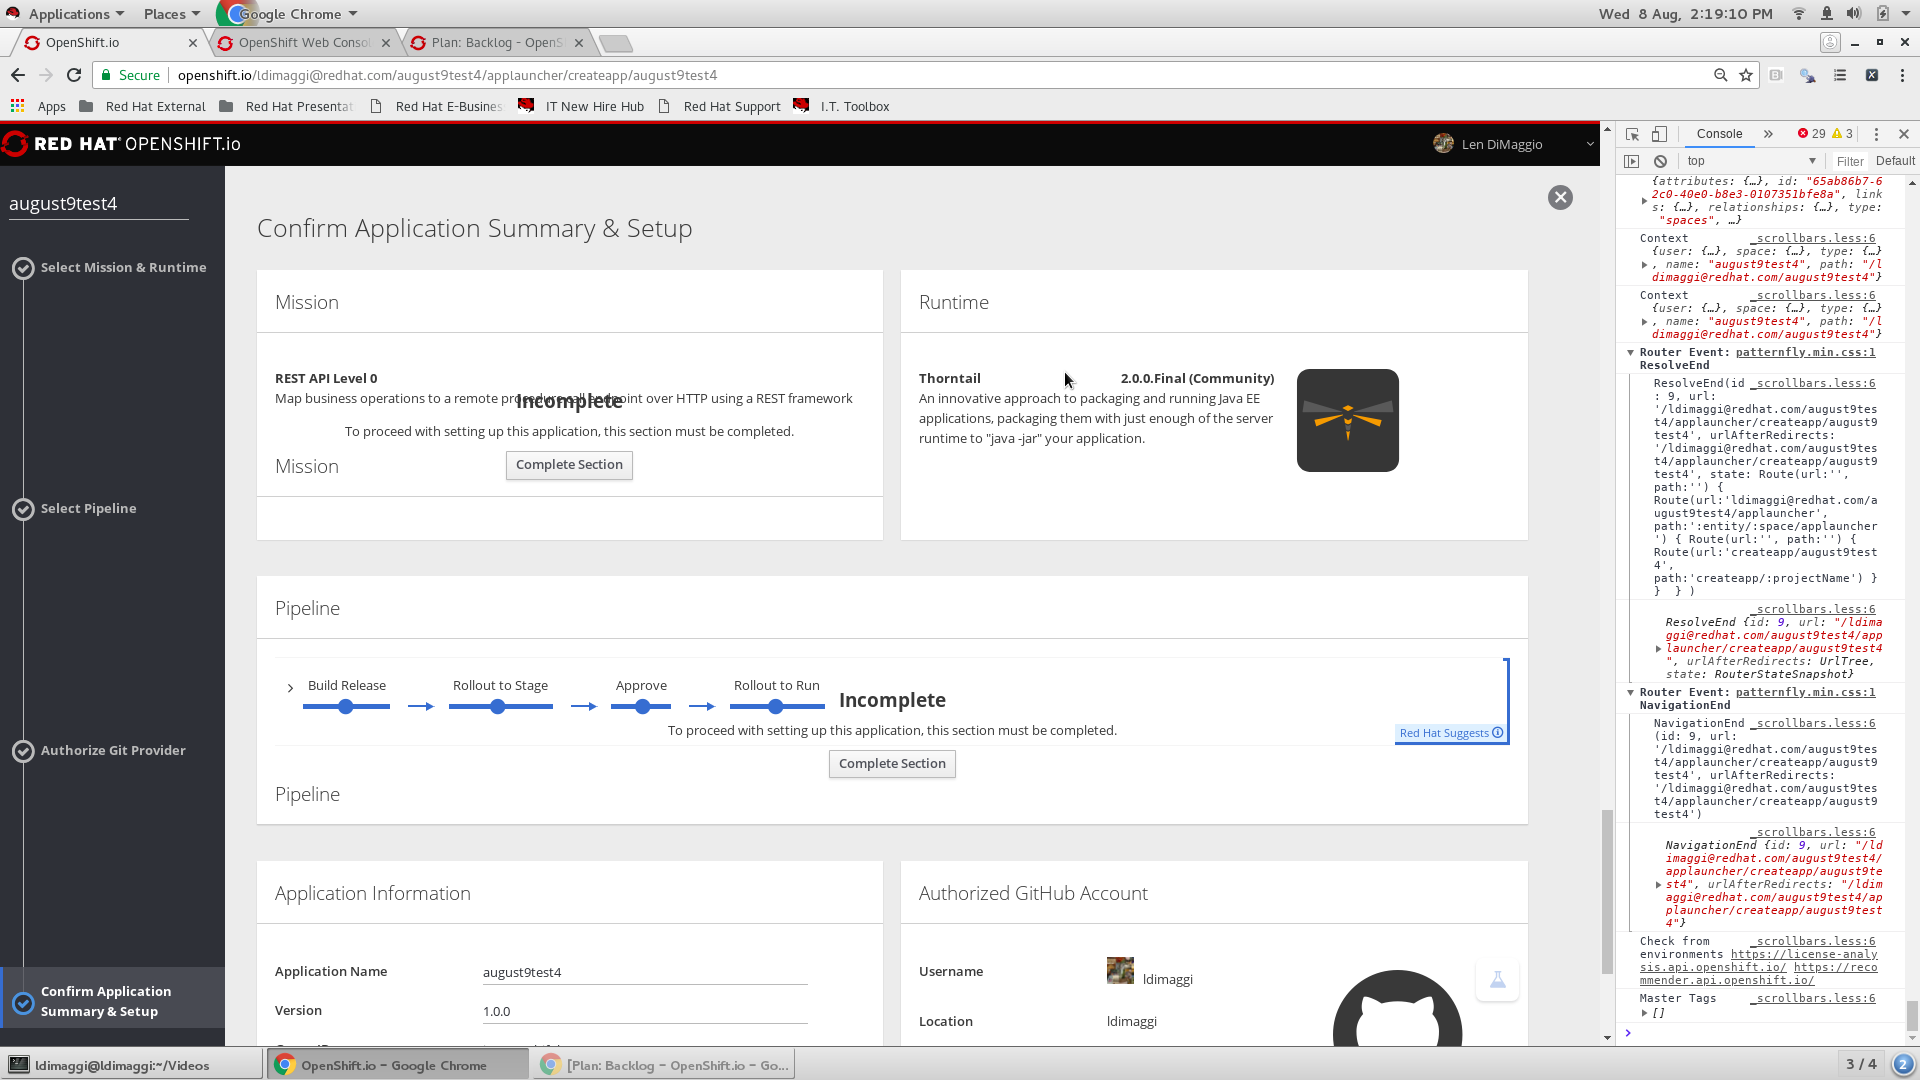
Task: Open the sound indicator in the system tray
Action: pyautogui.click(x=1853, y=13)
